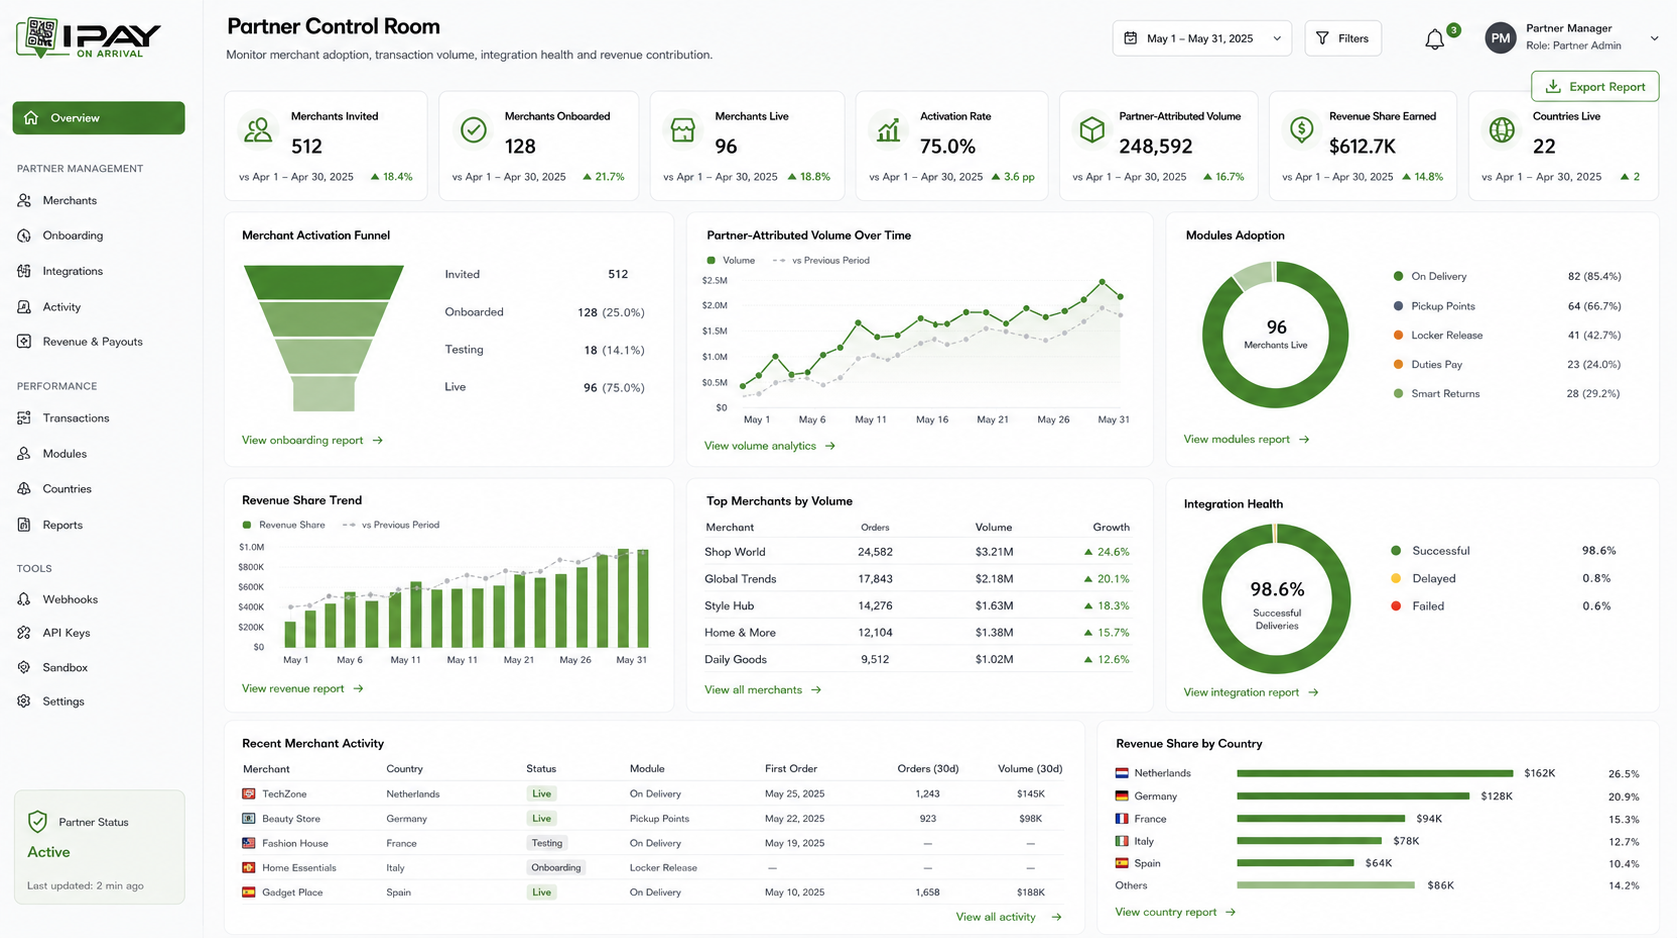
Task: Click the Merchants Live storefront icon
Action: point(683,130)
